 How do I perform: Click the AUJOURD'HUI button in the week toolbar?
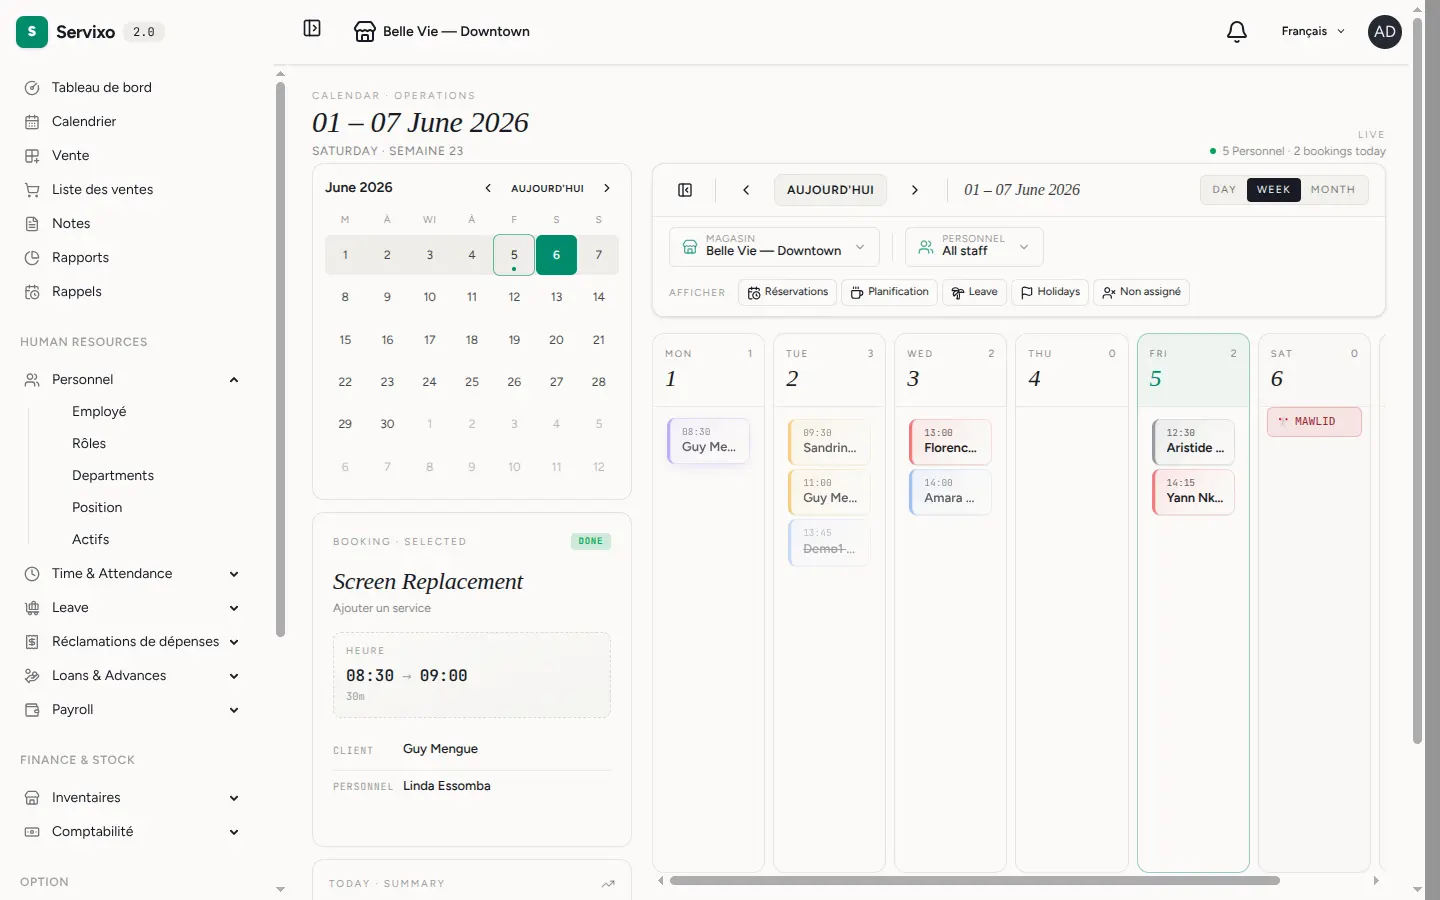tap(830, 190)
